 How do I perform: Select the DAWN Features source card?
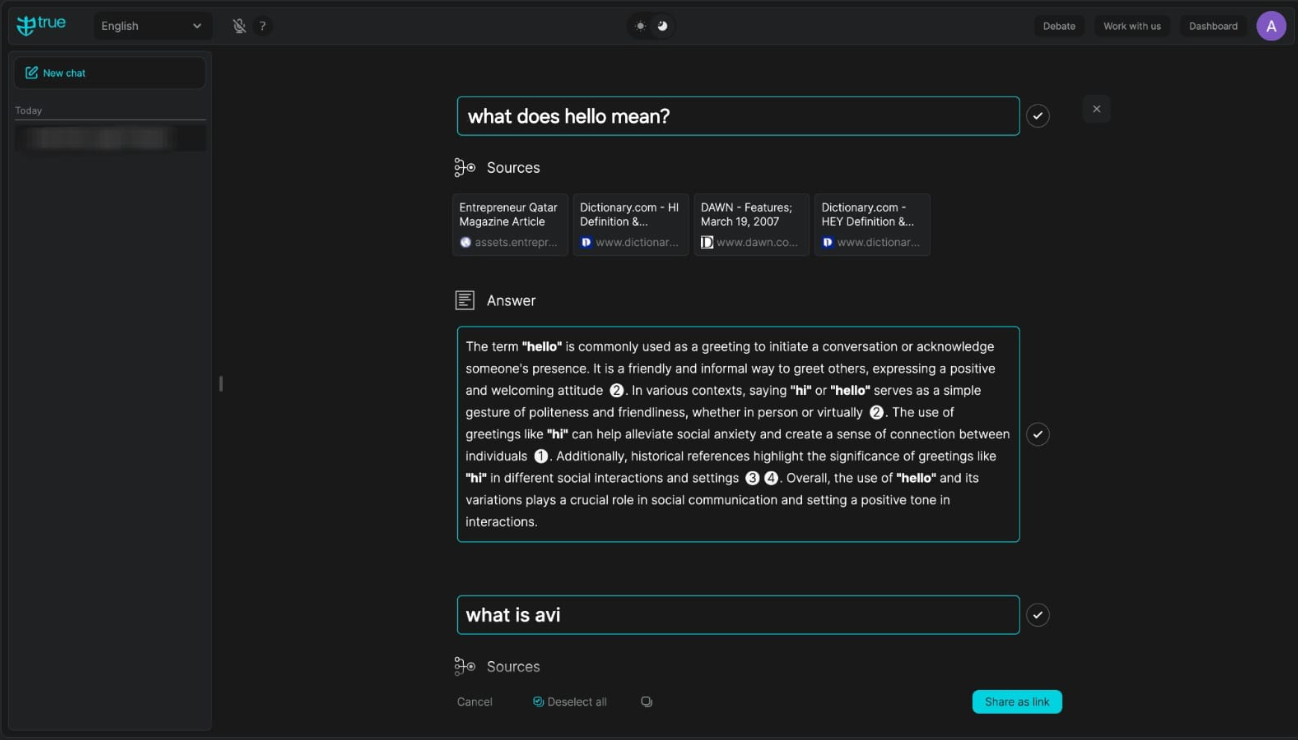pyautogui.click(x=751, y=224)
